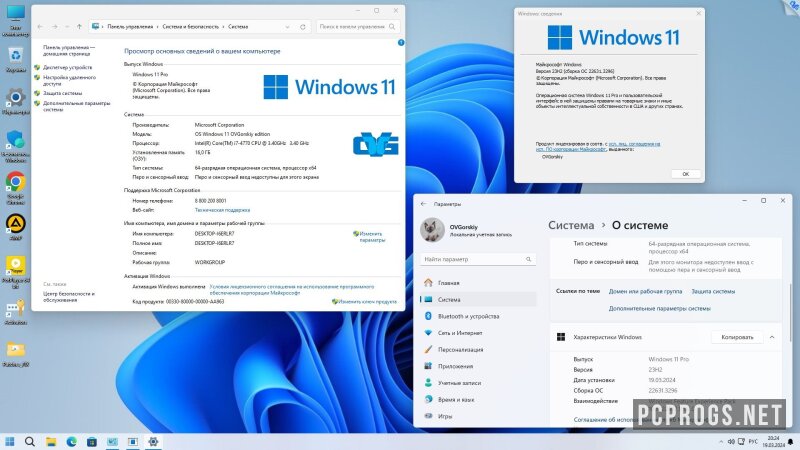Screen dimensions: 800x450
Task: Click the Копировать button in Settings
Action: [737, 337]
